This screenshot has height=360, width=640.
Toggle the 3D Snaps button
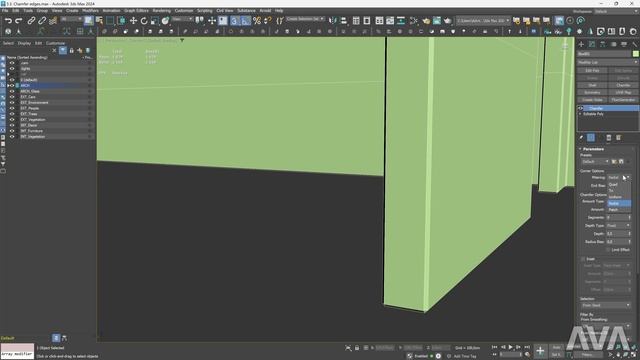tap(234, 20)
